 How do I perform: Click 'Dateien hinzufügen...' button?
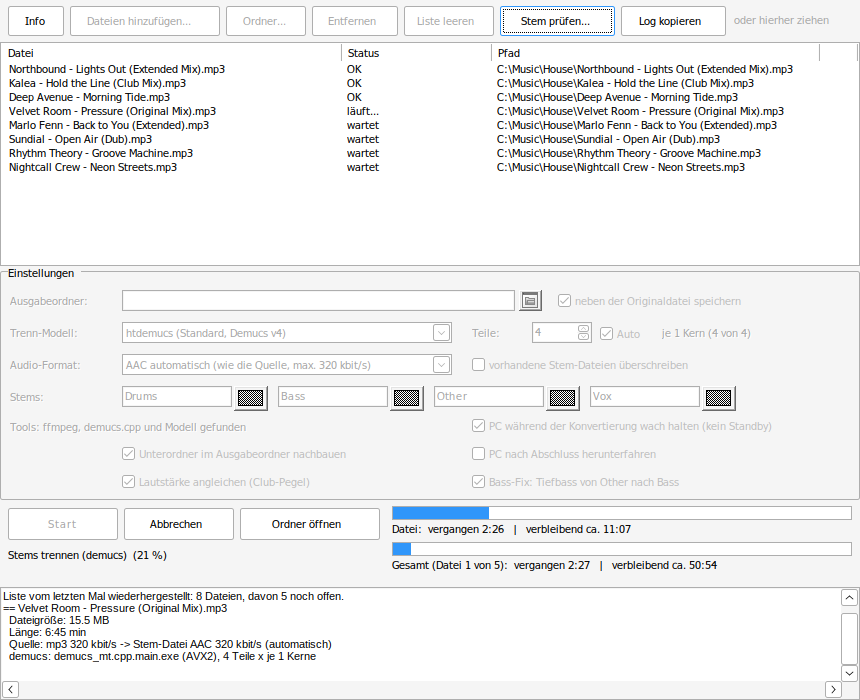pyautogui.click(x=145, y=21)
